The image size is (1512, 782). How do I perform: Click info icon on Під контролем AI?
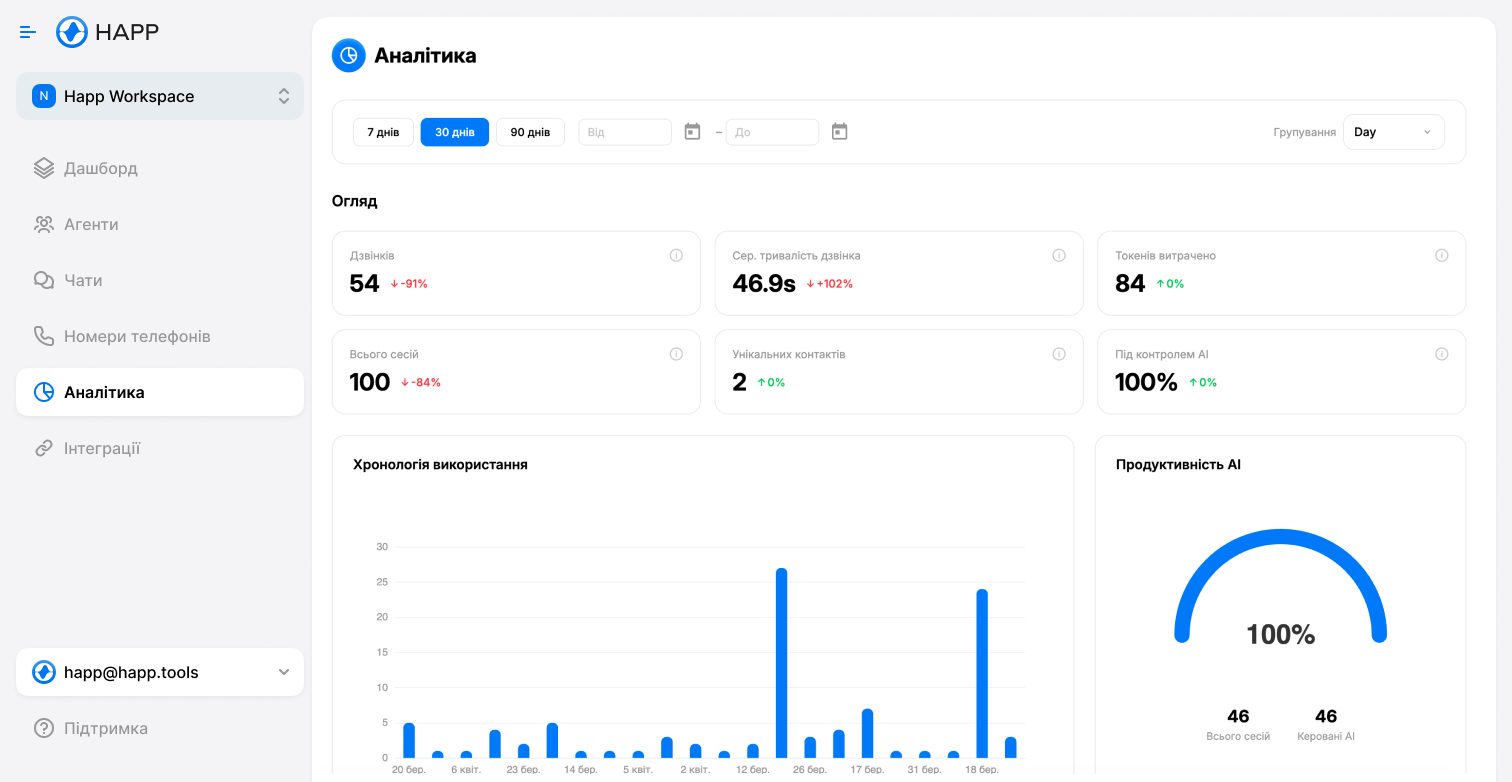pyautogui.click(x=1441, y=355)
